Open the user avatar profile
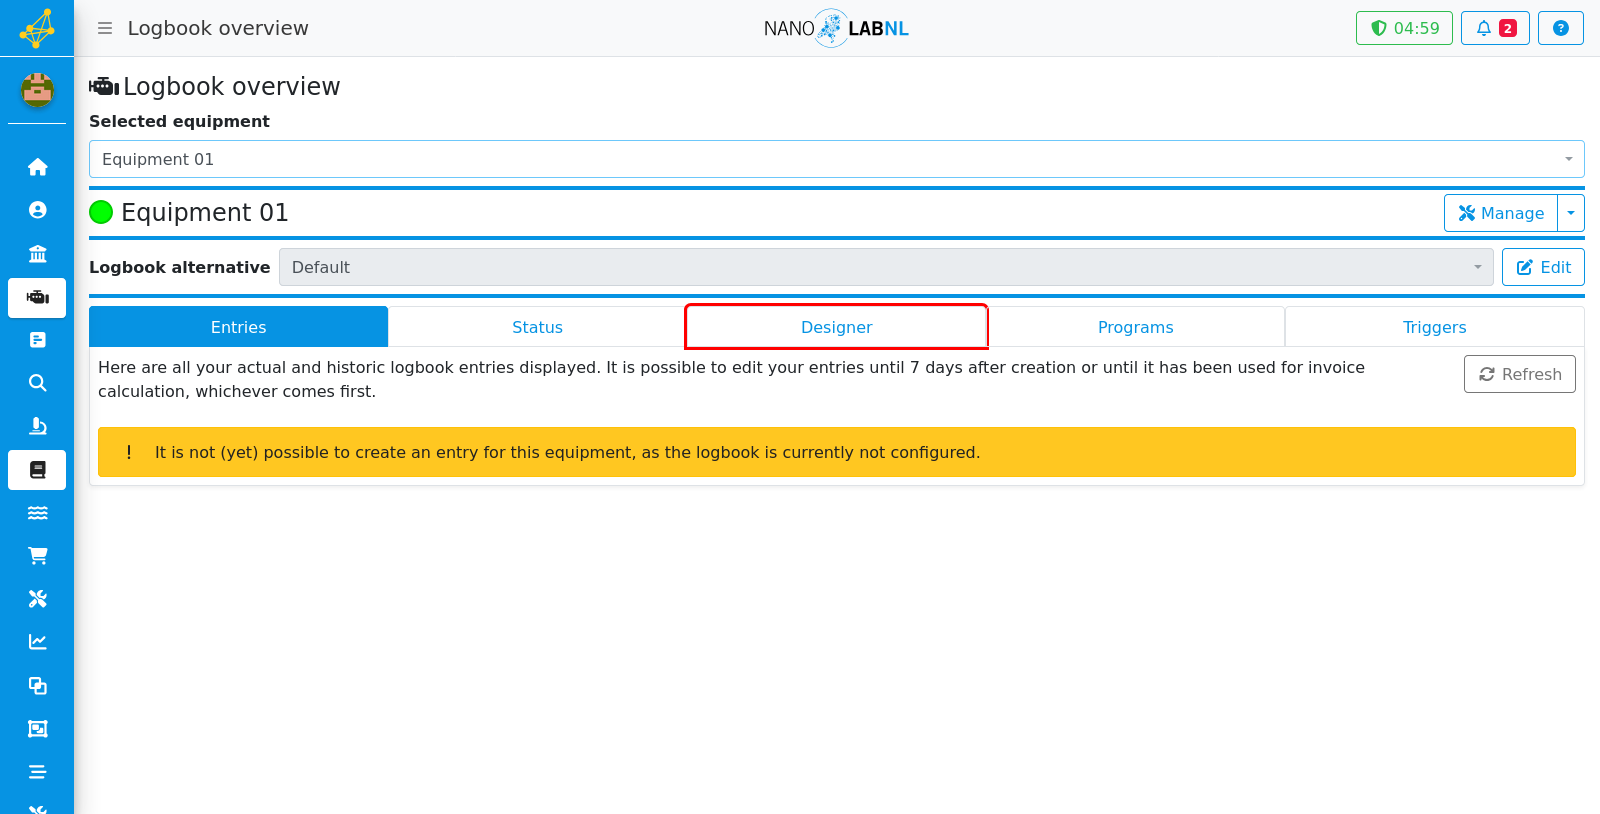 point(37,90)
